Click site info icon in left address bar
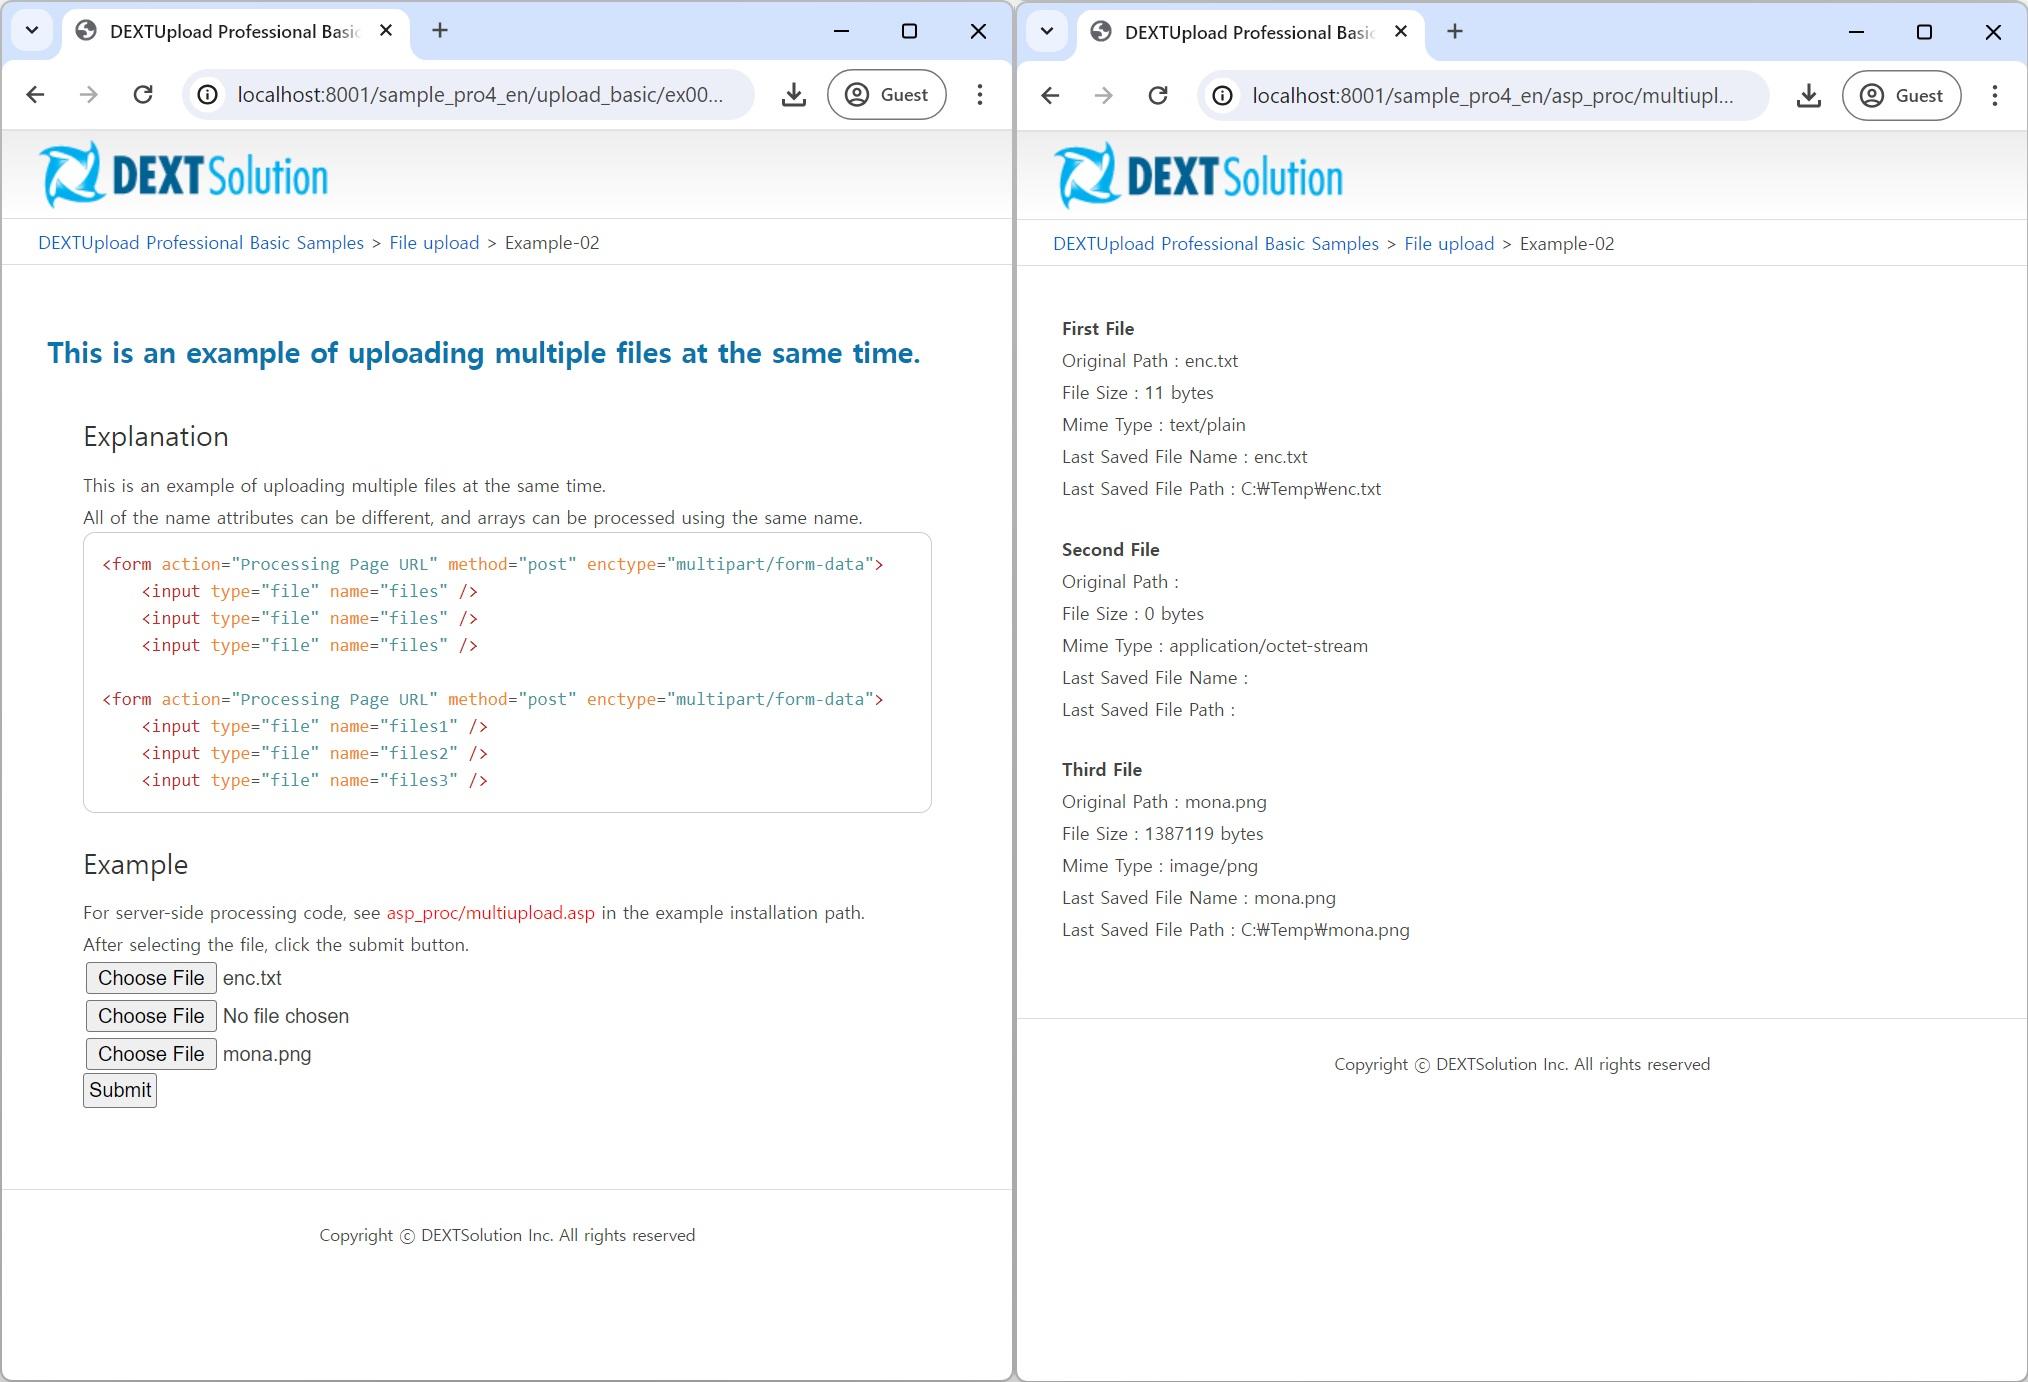 pyautogui.click(x=208, y=95)
